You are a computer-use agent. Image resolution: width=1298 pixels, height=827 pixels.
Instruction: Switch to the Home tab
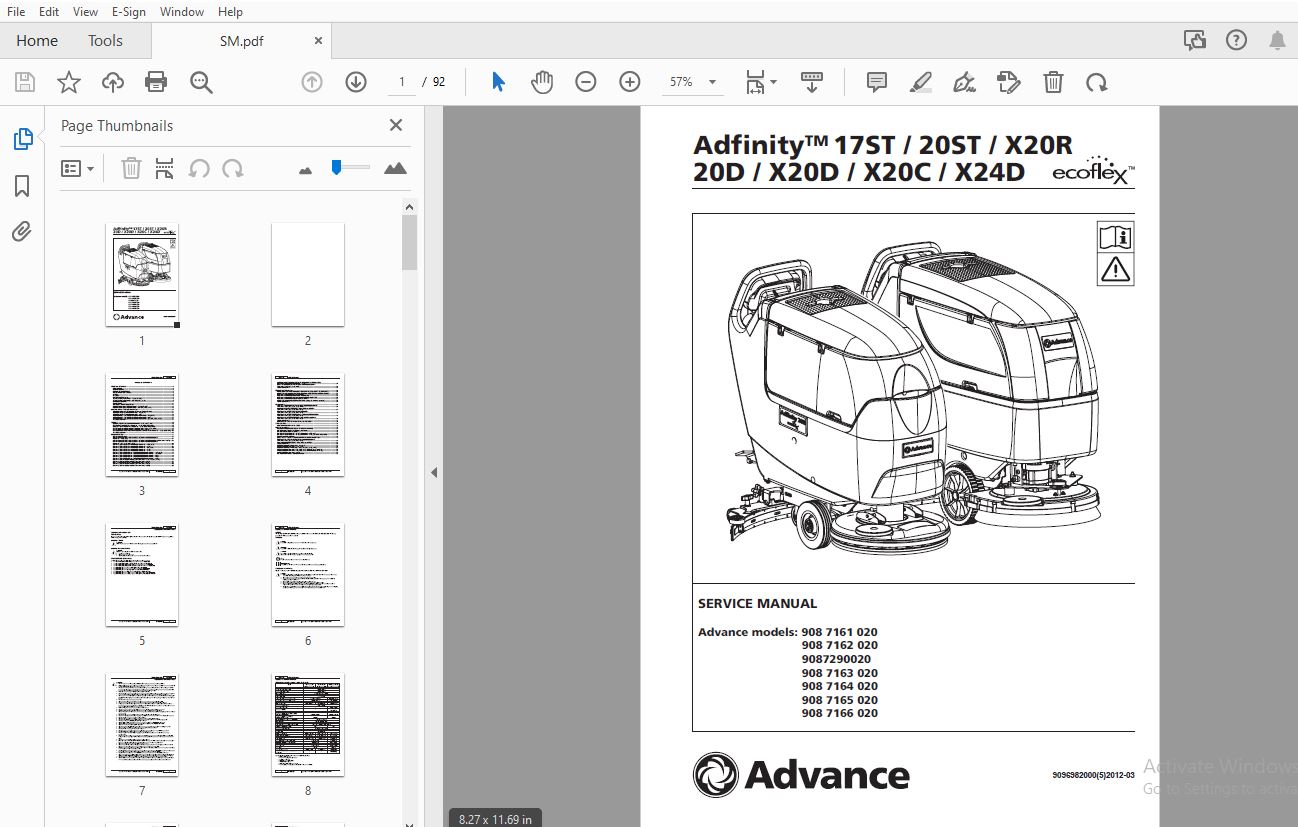coord(37,40)
